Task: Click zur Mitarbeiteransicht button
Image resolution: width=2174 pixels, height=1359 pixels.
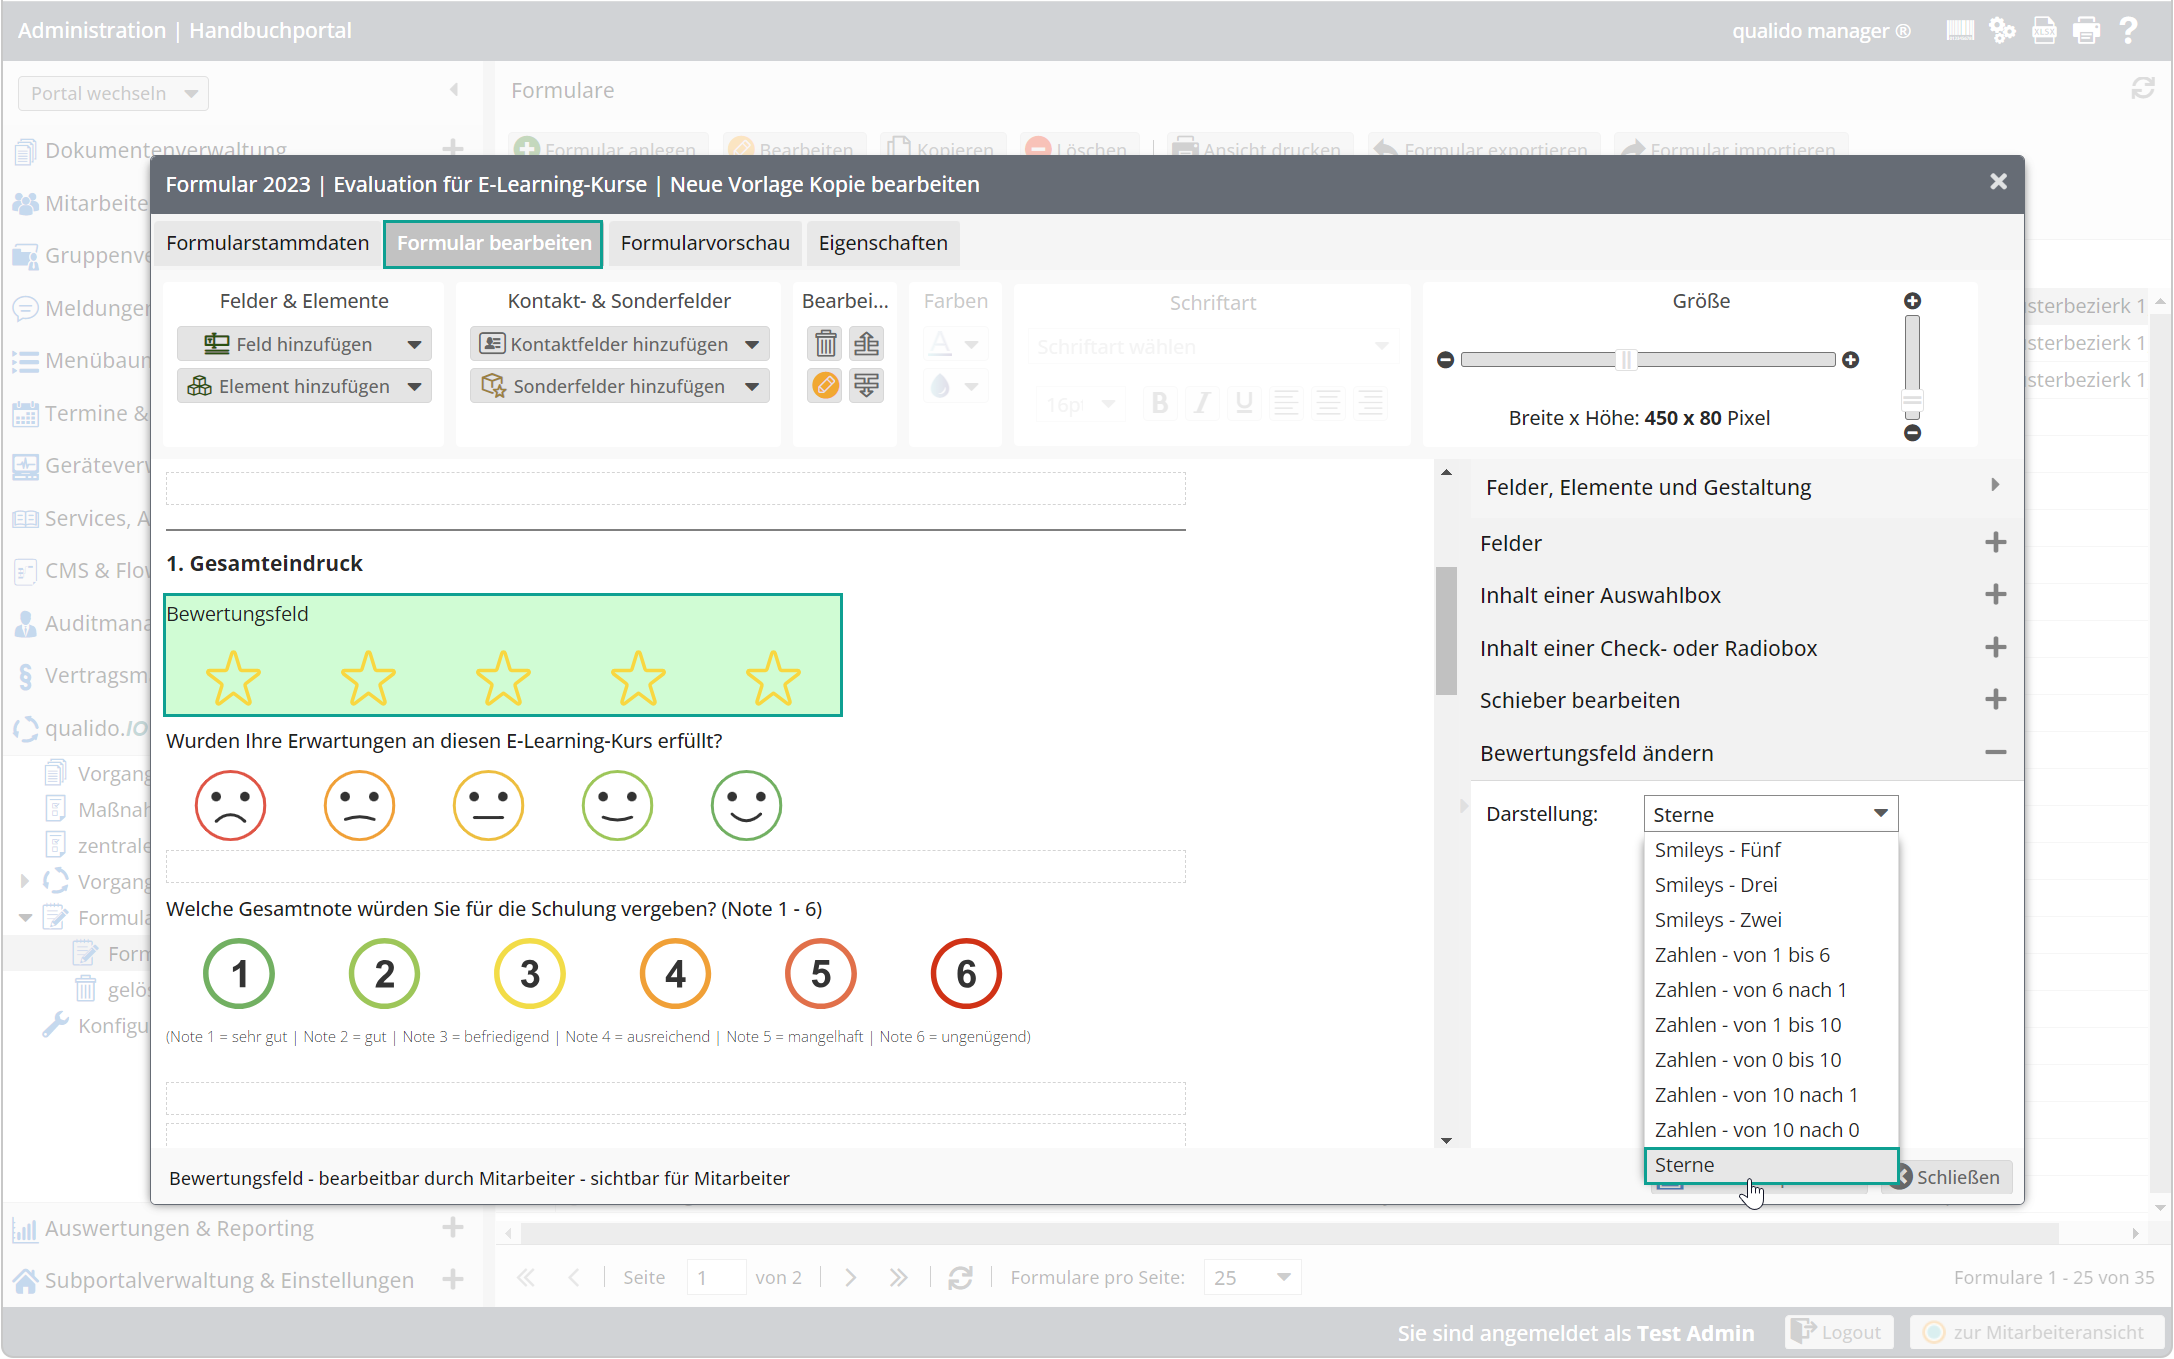Action: coord(2036,1332)
